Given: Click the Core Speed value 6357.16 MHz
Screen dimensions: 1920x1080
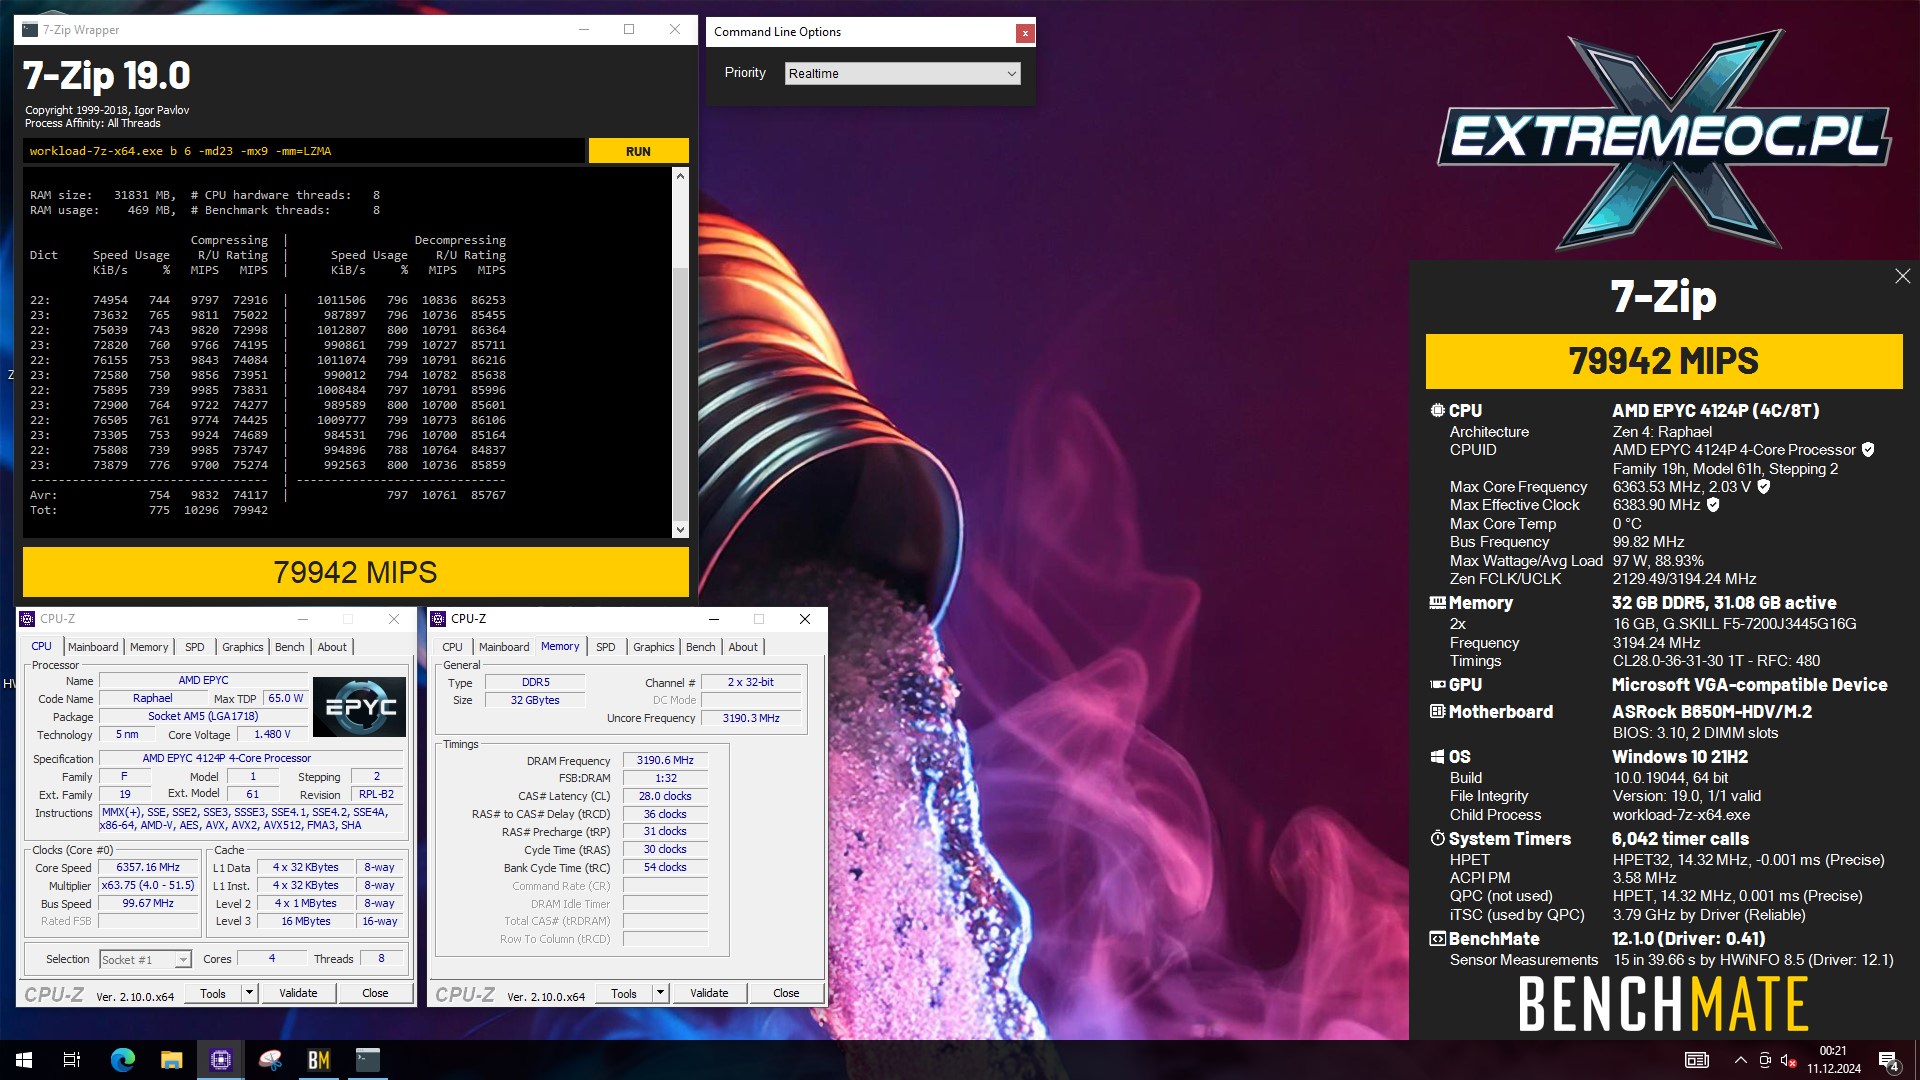Looking at the screenshot, I should click(148, 867).
